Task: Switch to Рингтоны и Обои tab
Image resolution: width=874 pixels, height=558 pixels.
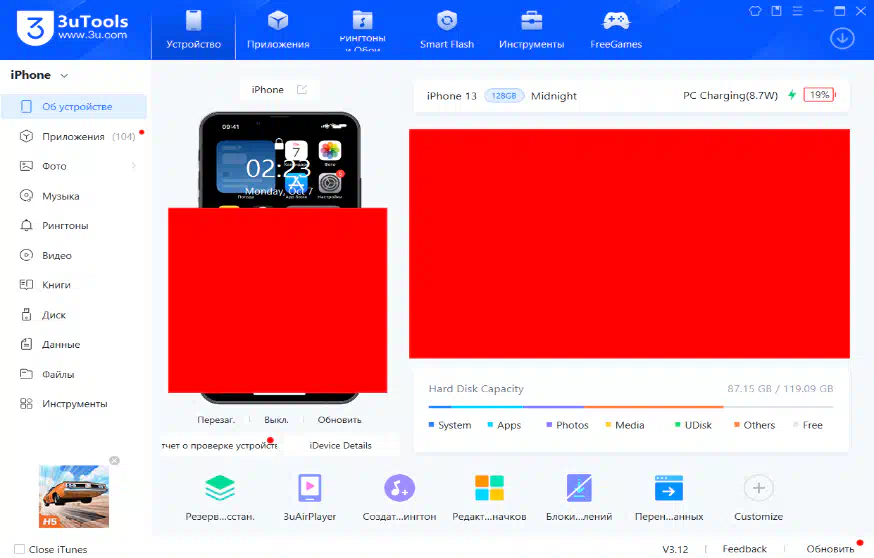Action: (362, 30)
